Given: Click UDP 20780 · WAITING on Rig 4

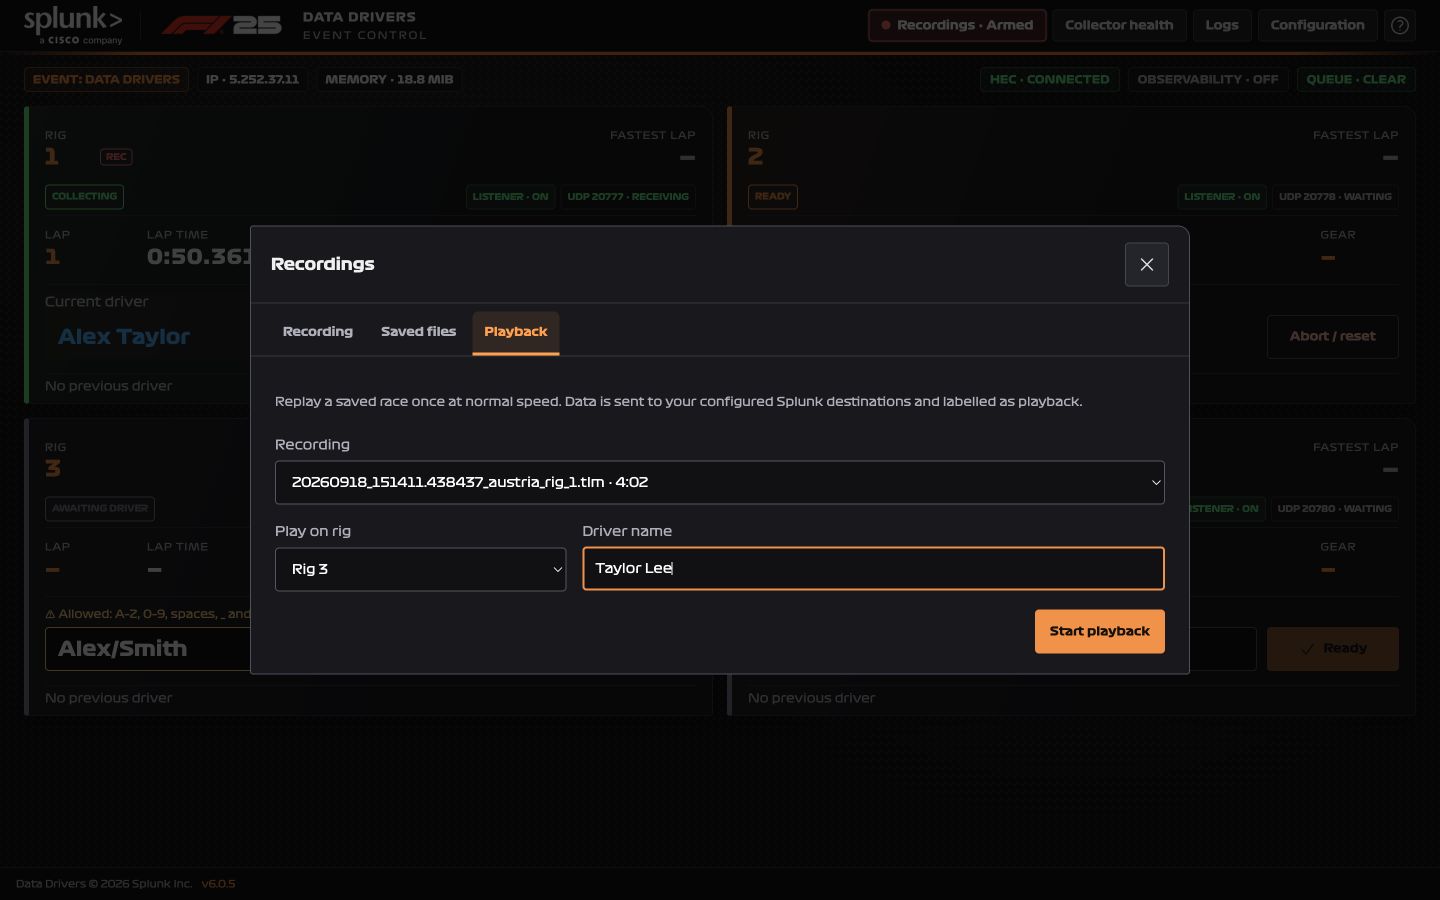Looking at the screenshot, I should (1334, 509).
